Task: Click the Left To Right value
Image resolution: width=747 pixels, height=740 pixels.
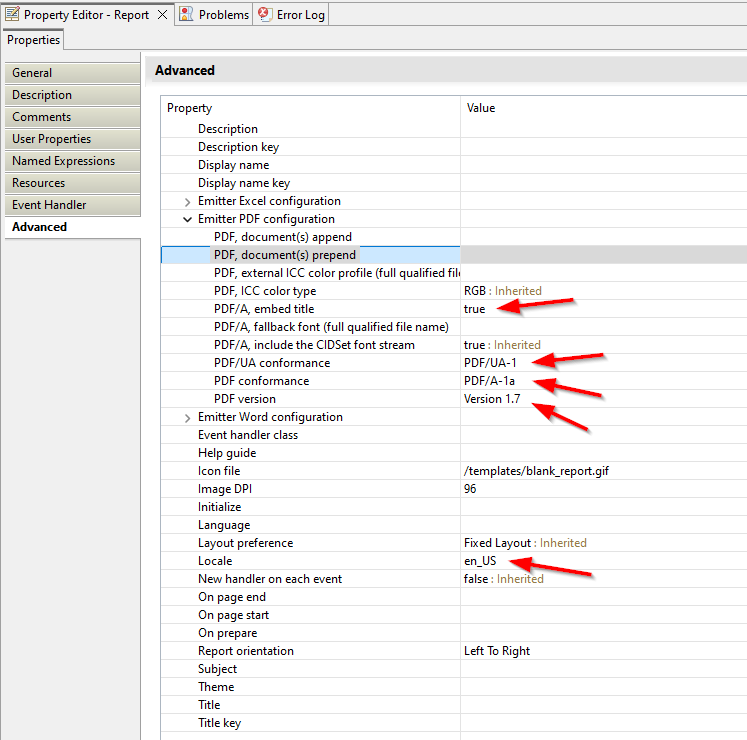Action: pos(497,651)
